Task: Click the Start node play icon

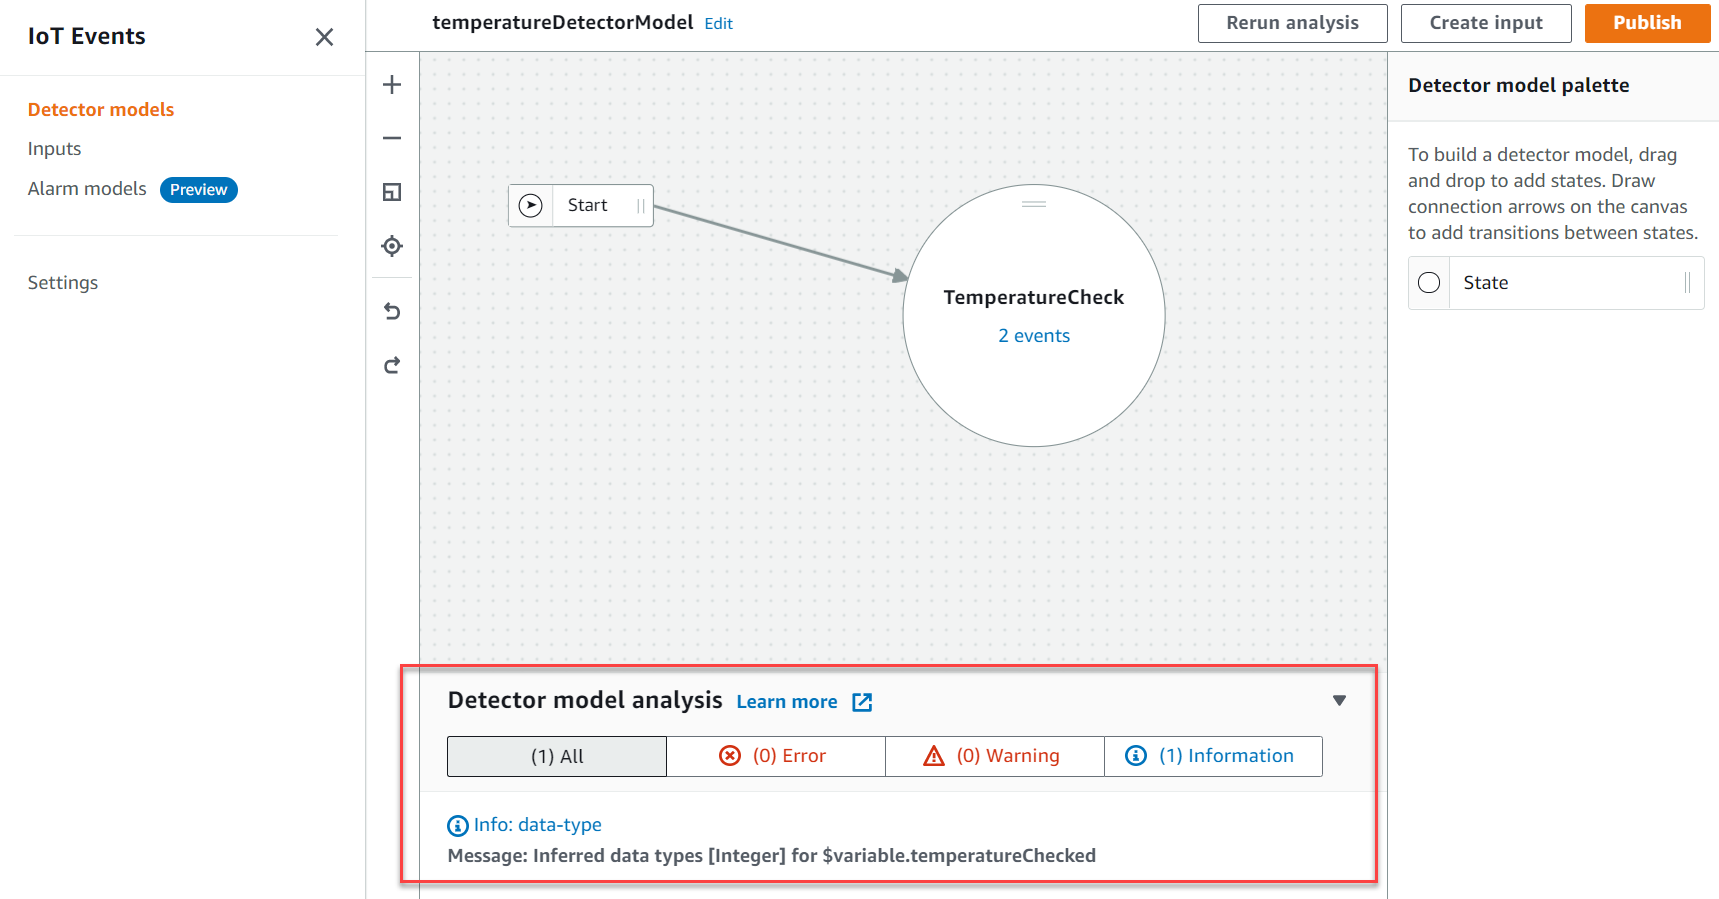Action: pyautogui.click(x=531, y=205)
